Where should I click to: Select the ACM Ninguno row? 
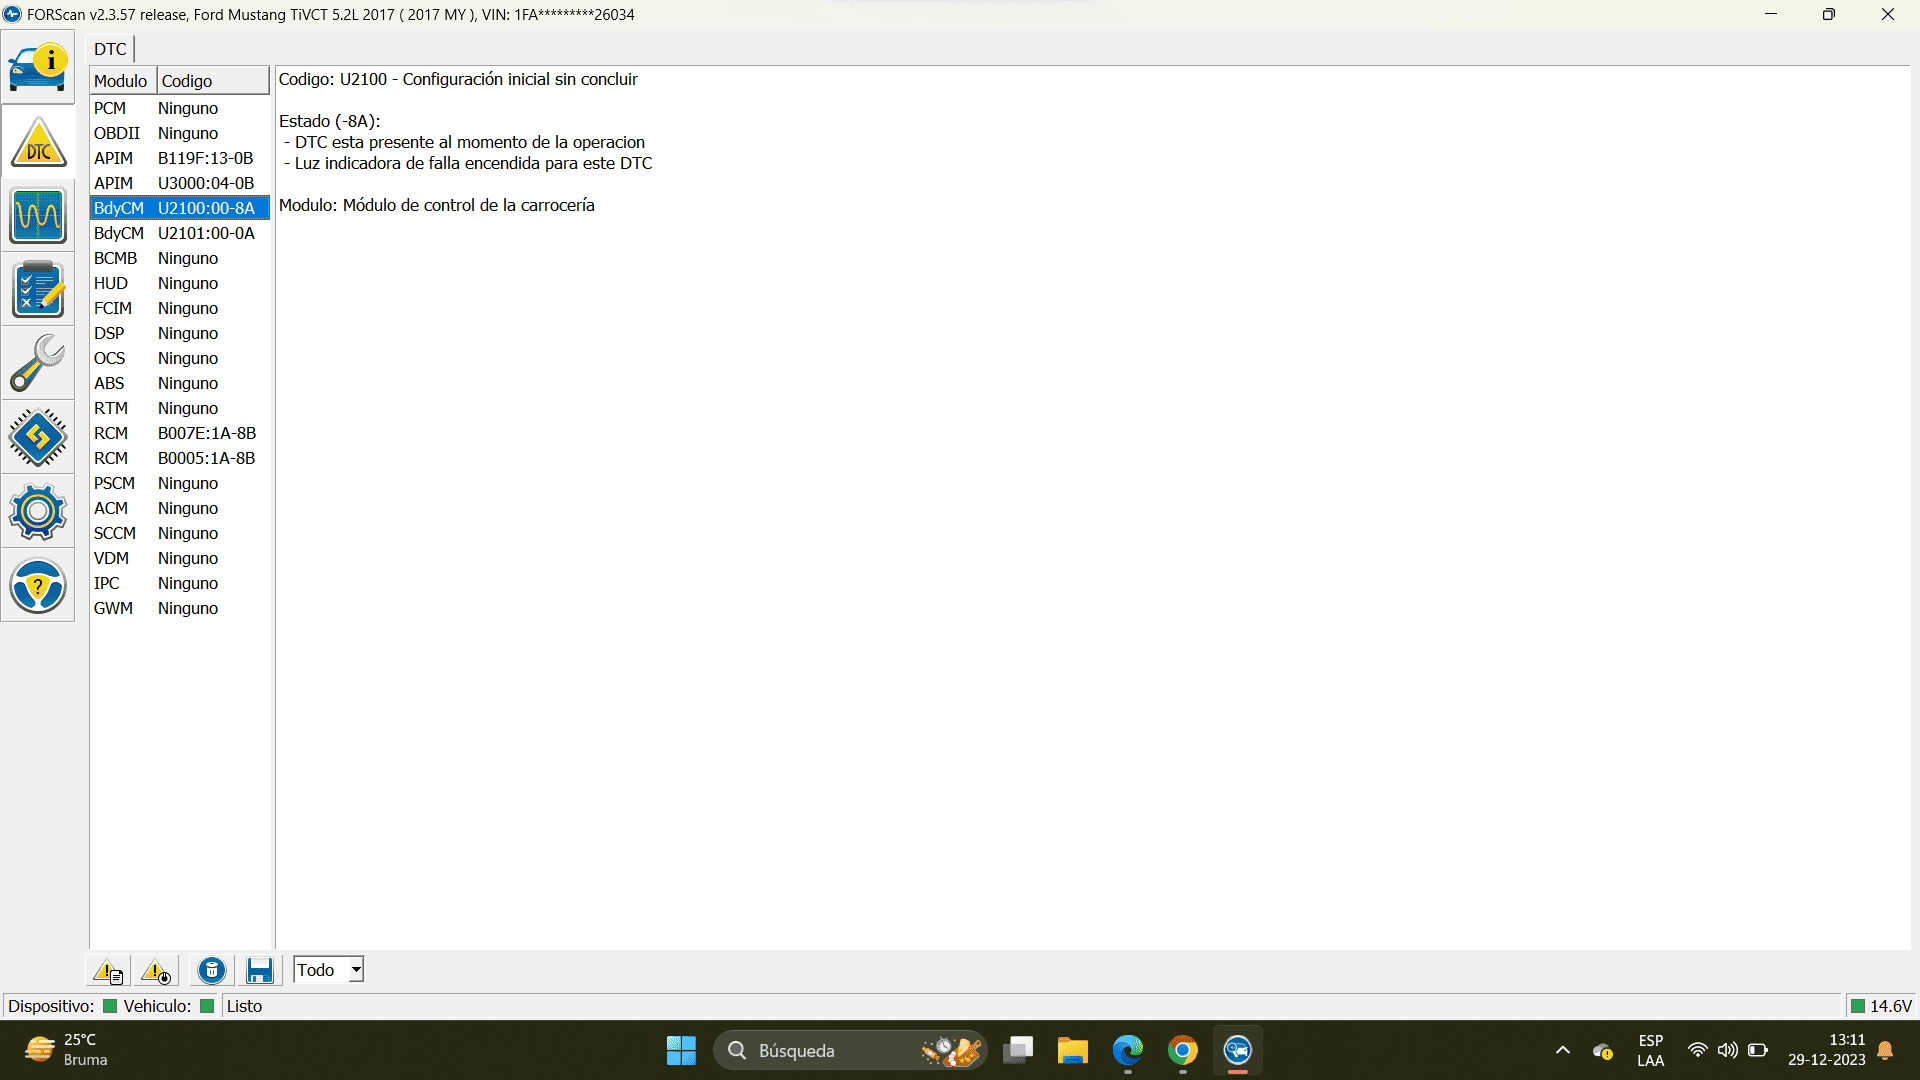coord(180,508)
